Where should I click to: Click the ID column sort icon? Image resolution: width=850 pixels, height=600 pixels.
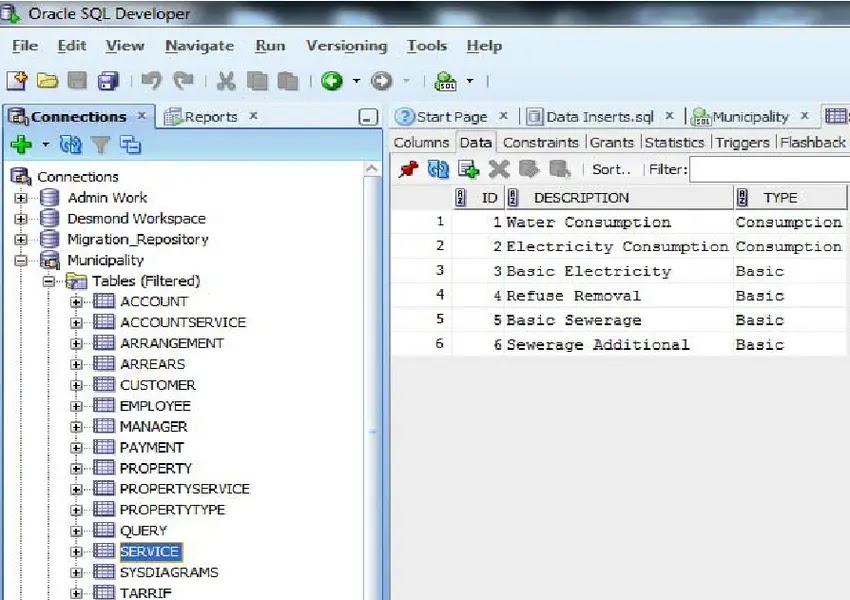click(x=460, y=198)
